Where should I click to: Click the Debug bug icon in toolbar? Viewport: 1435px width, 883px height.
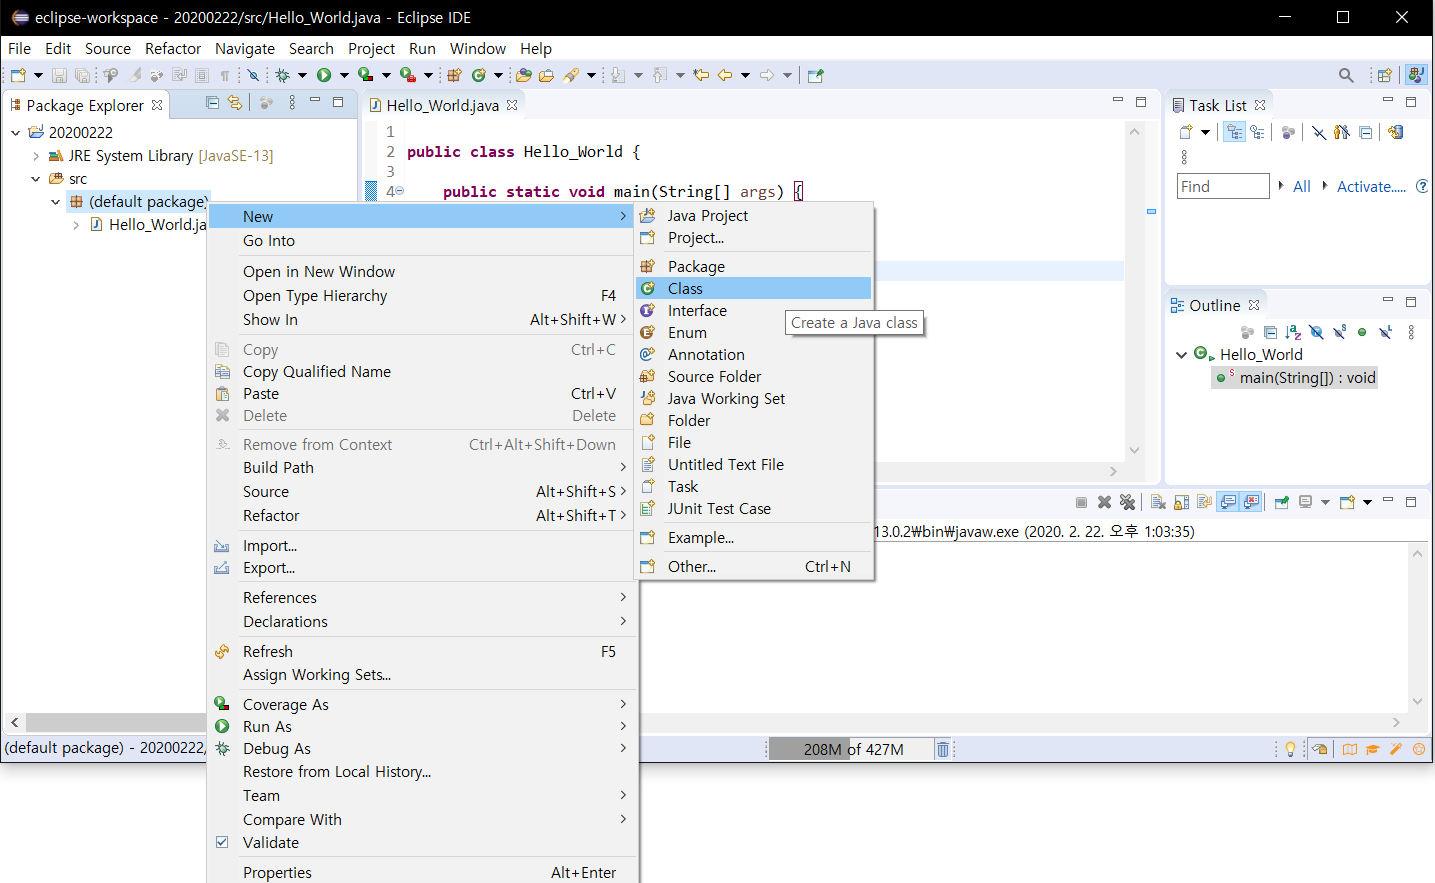pyautogui.click(x=282, y=75)
